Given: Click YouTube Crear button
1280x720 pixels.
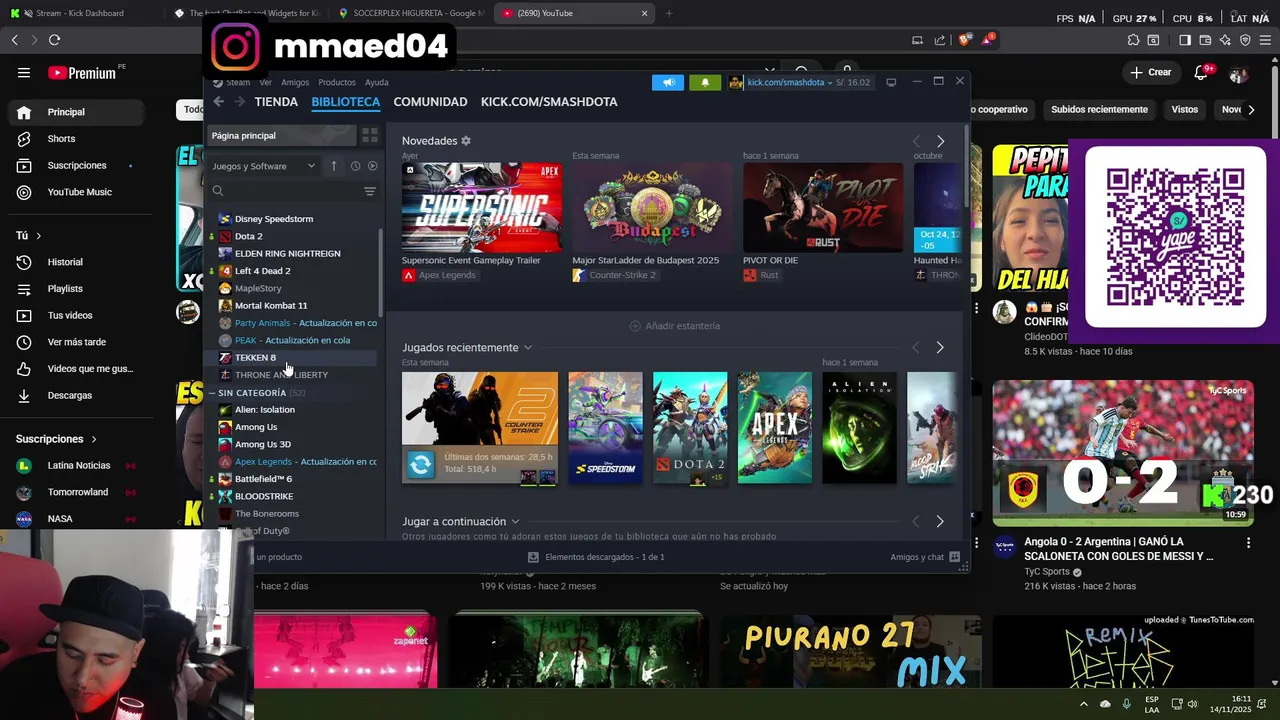Looking at the screenshot, I should (1151, 72).
